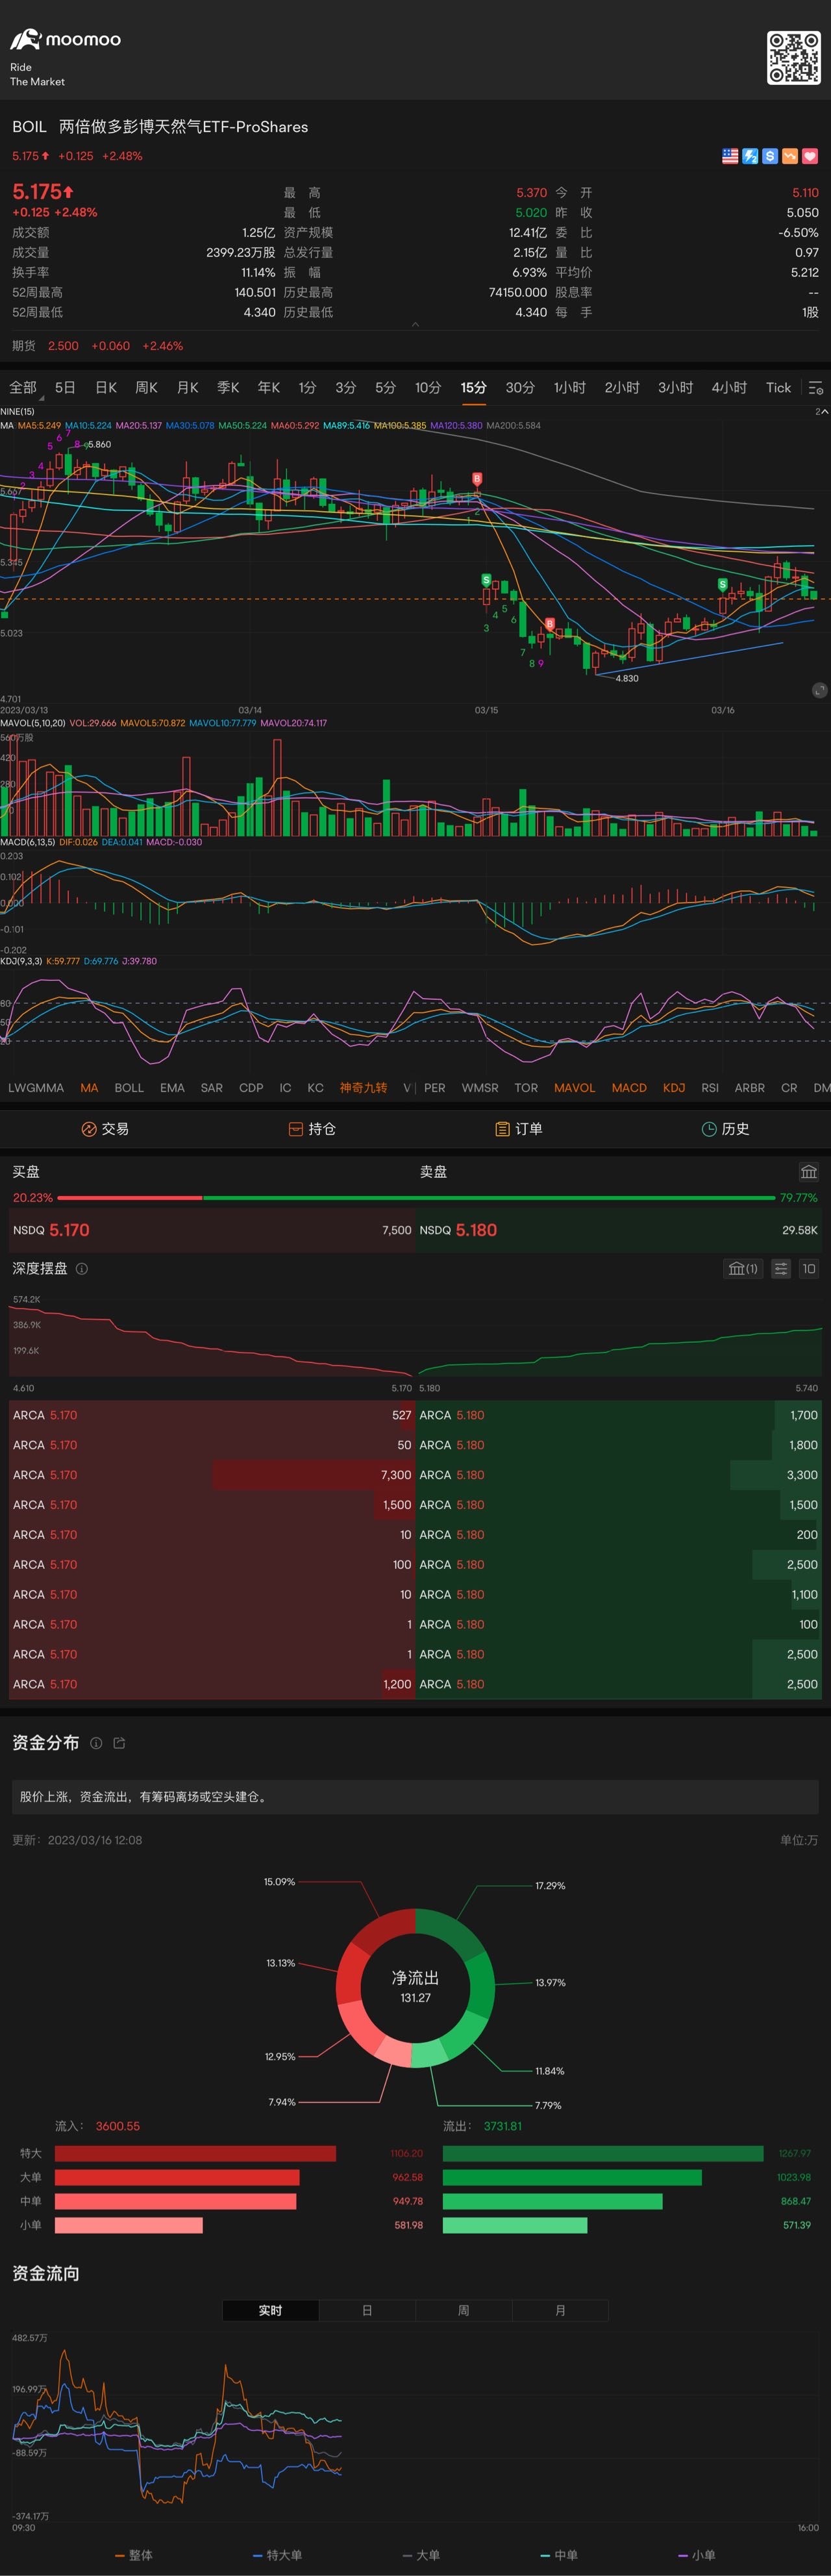Tap the blue S badge icon
Screen dimensions: 831x2576
tap(770, 156)
